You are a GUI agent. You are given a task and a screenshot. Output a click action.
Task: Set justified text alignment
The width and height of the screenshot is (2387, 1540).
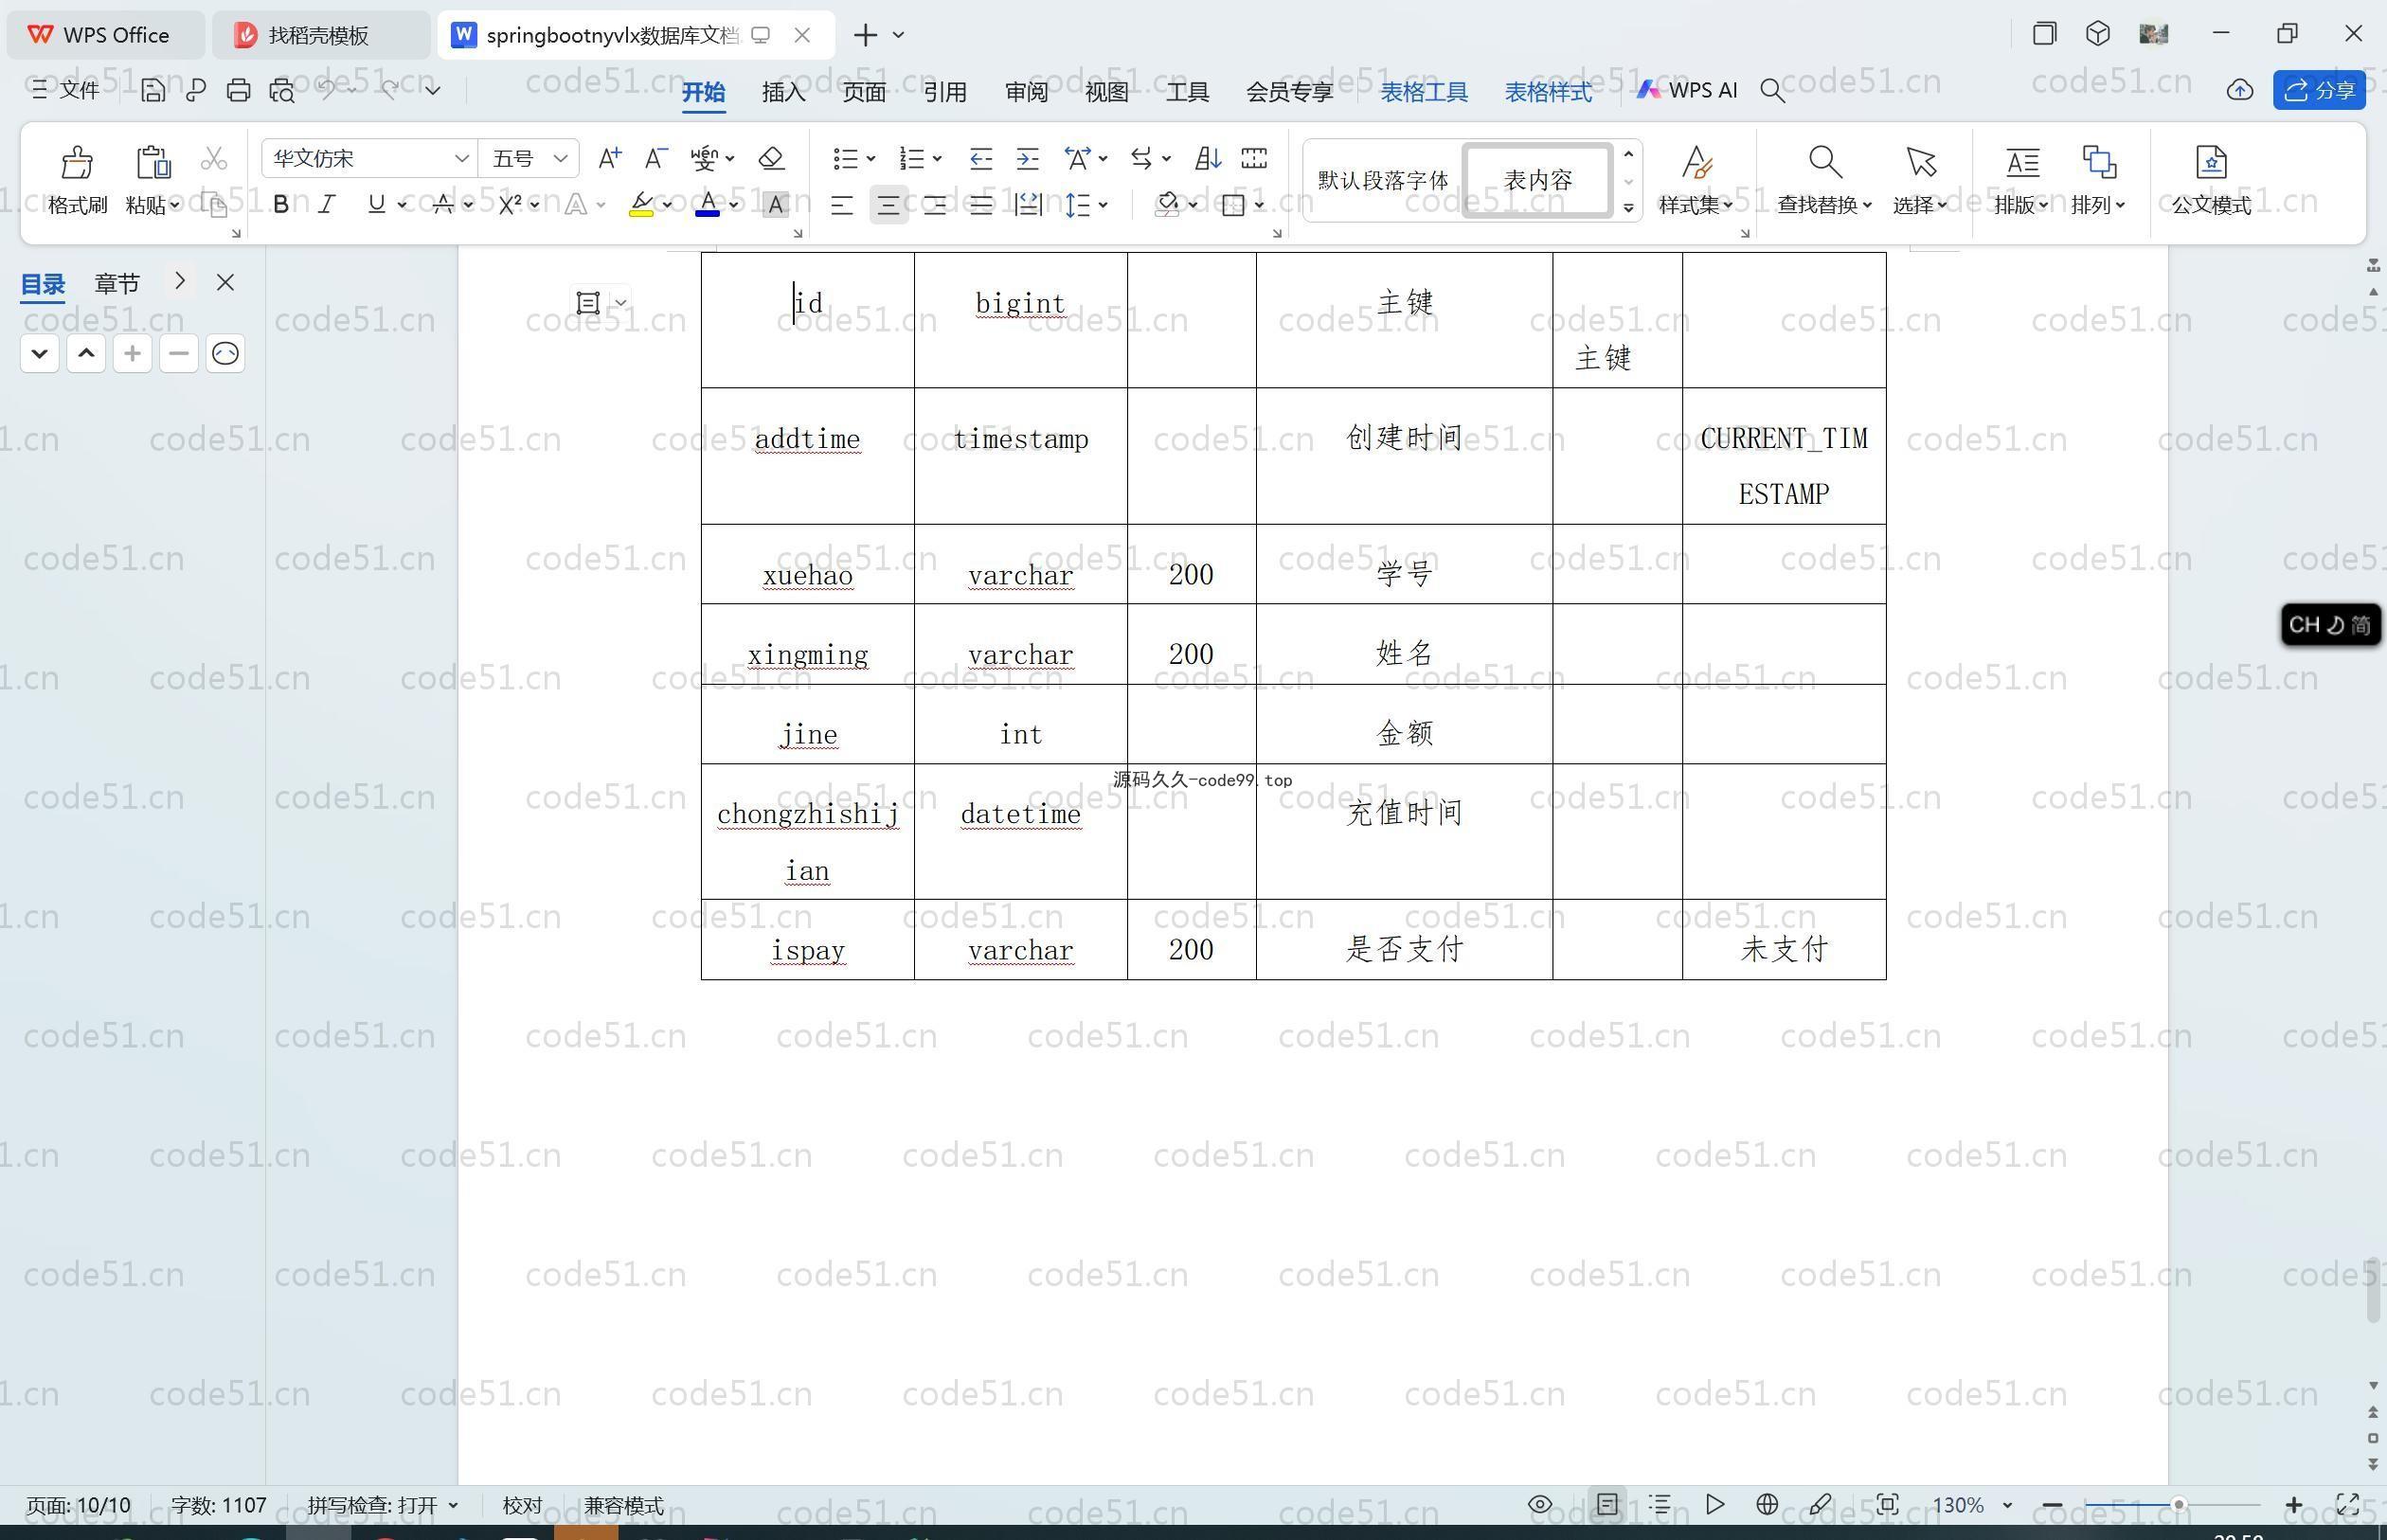981,205
